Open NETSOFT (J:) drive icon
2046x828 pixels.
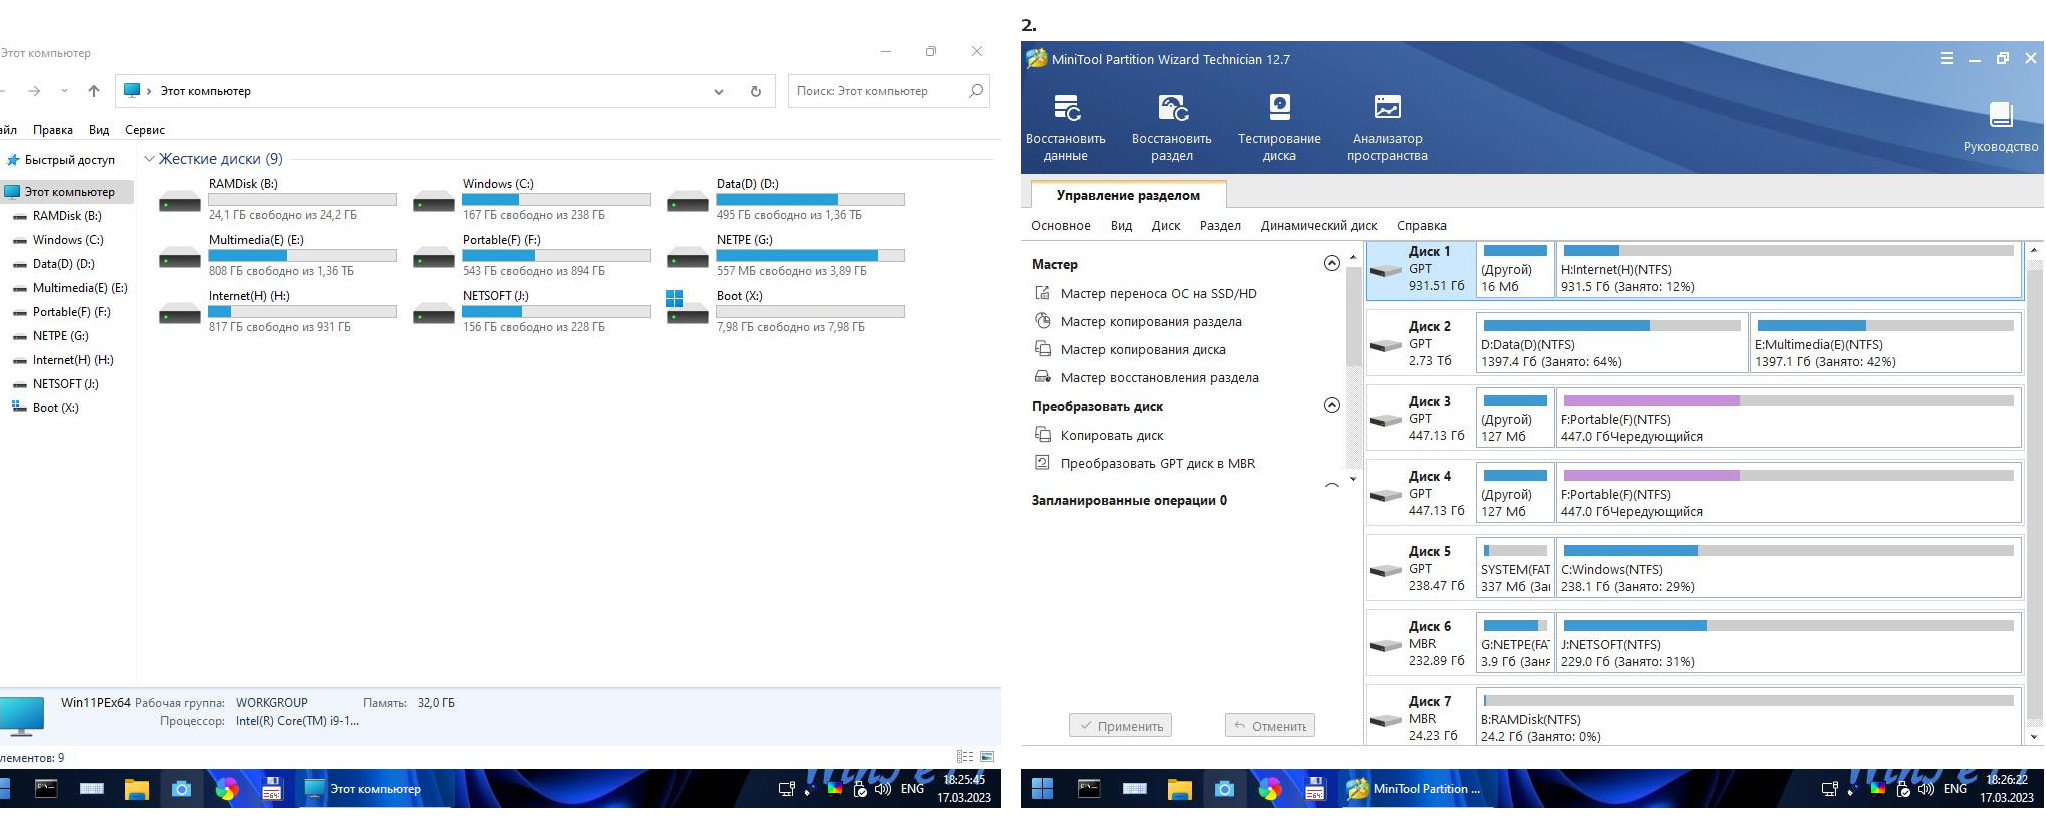(434, 314)
